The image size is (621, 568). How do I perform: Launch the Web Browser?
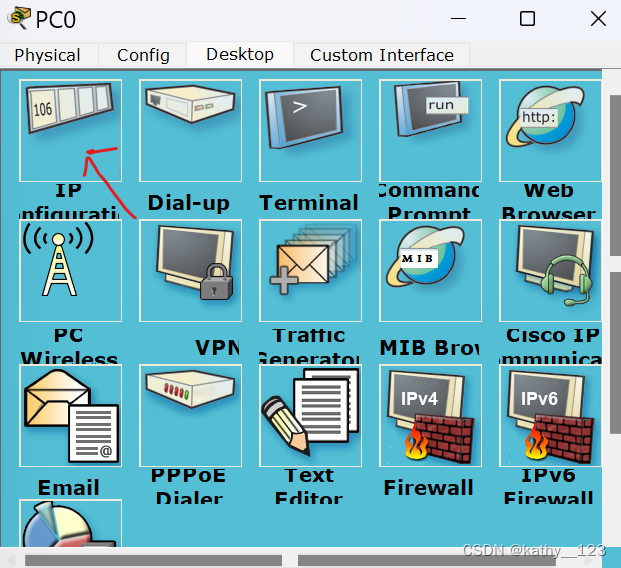(x=551, y=130)
